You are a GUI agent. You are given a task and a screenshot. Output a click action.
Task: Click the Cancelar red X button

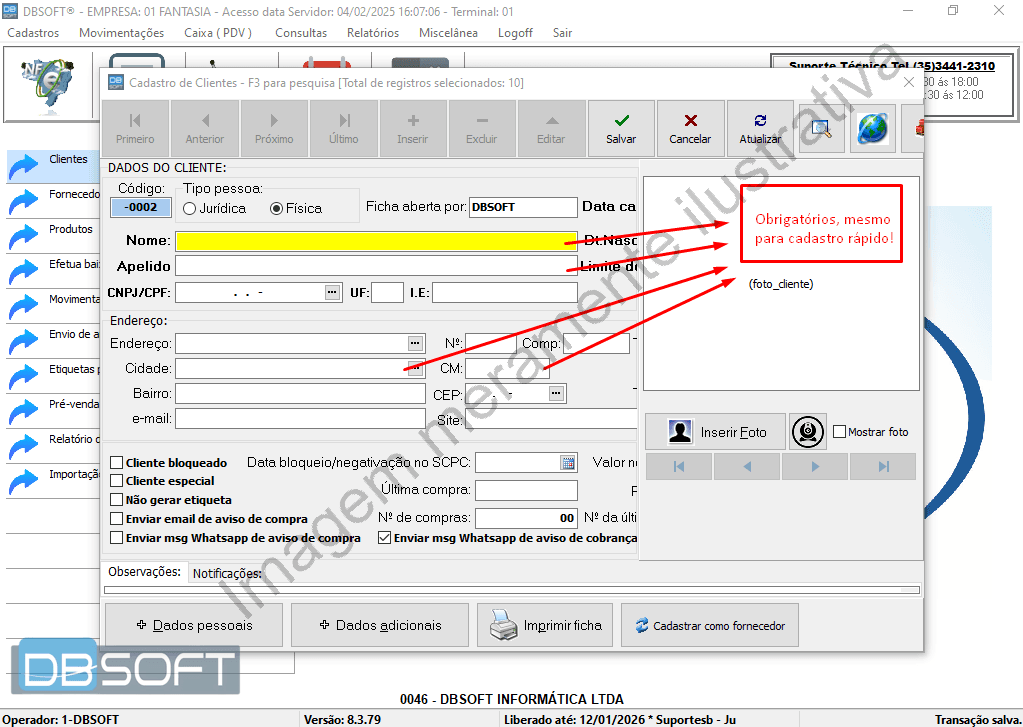pos(690,128)
